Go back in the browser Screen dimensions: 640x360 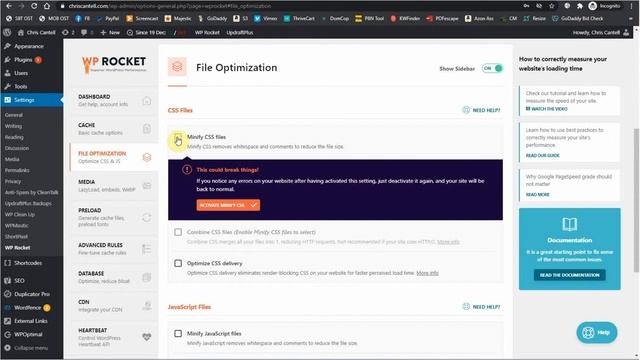(x=9, y=6)
